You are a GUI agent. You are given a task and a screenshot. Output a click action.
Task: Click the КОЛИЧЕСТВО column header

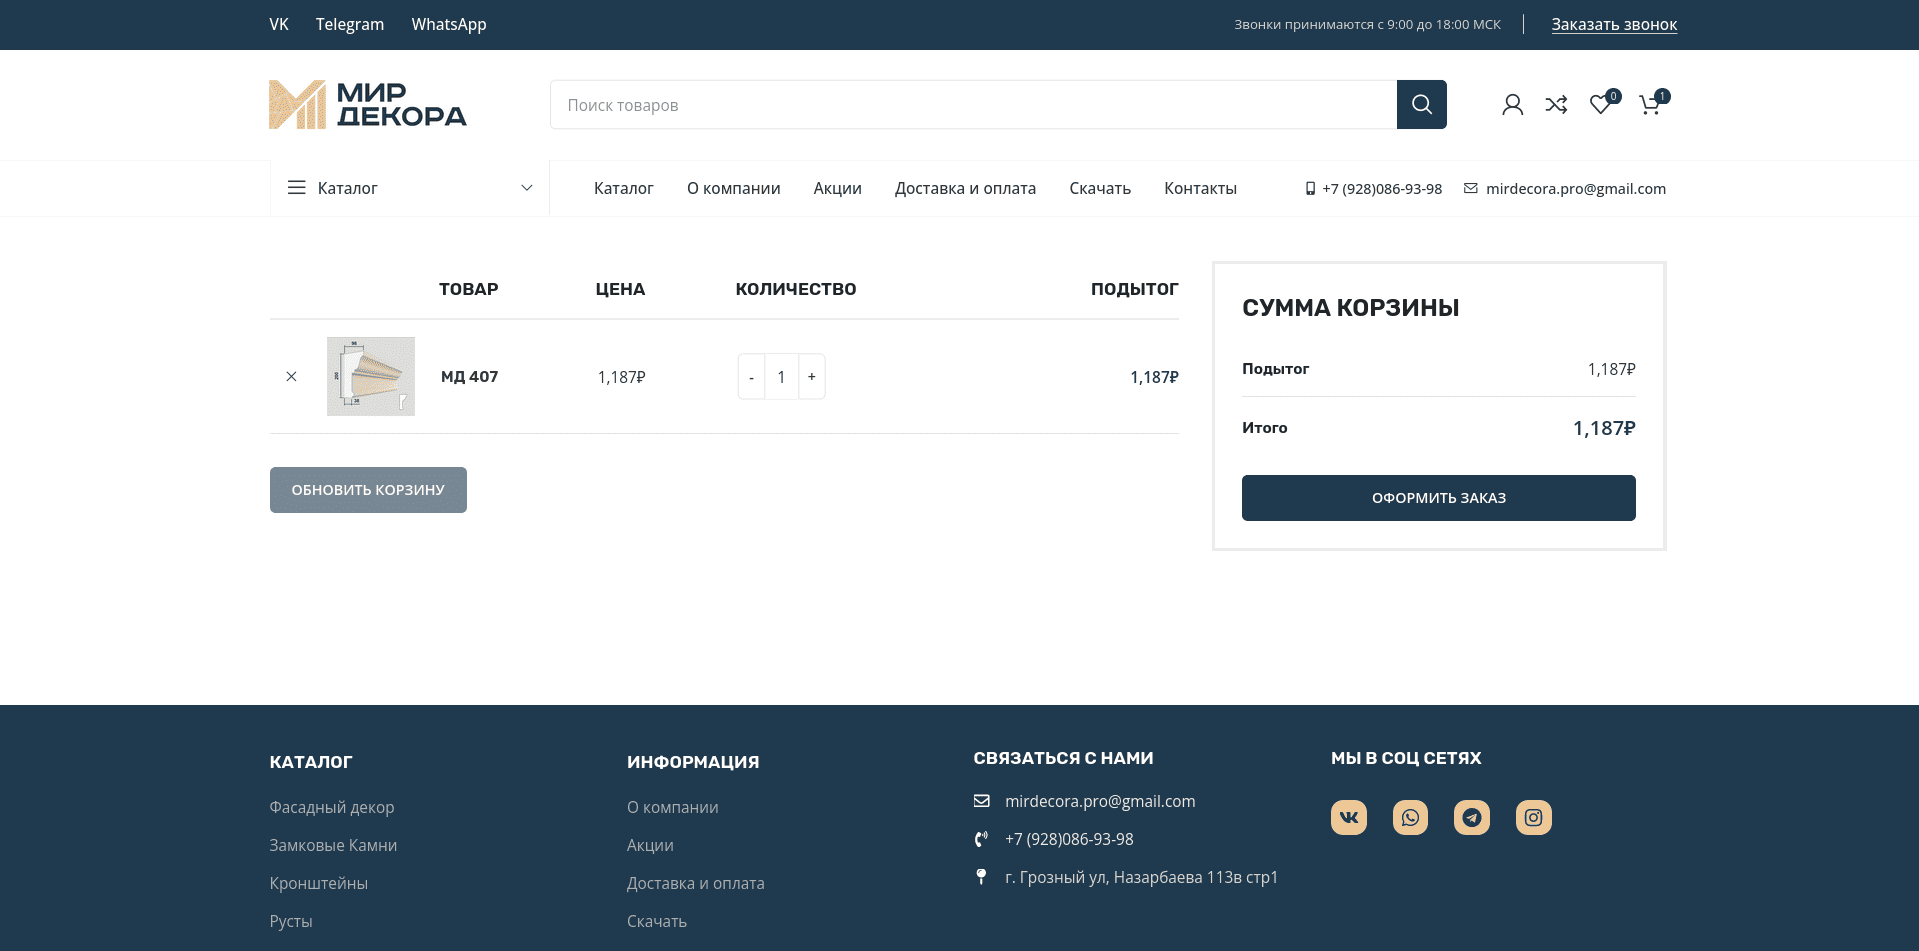[x=796, y=289]
